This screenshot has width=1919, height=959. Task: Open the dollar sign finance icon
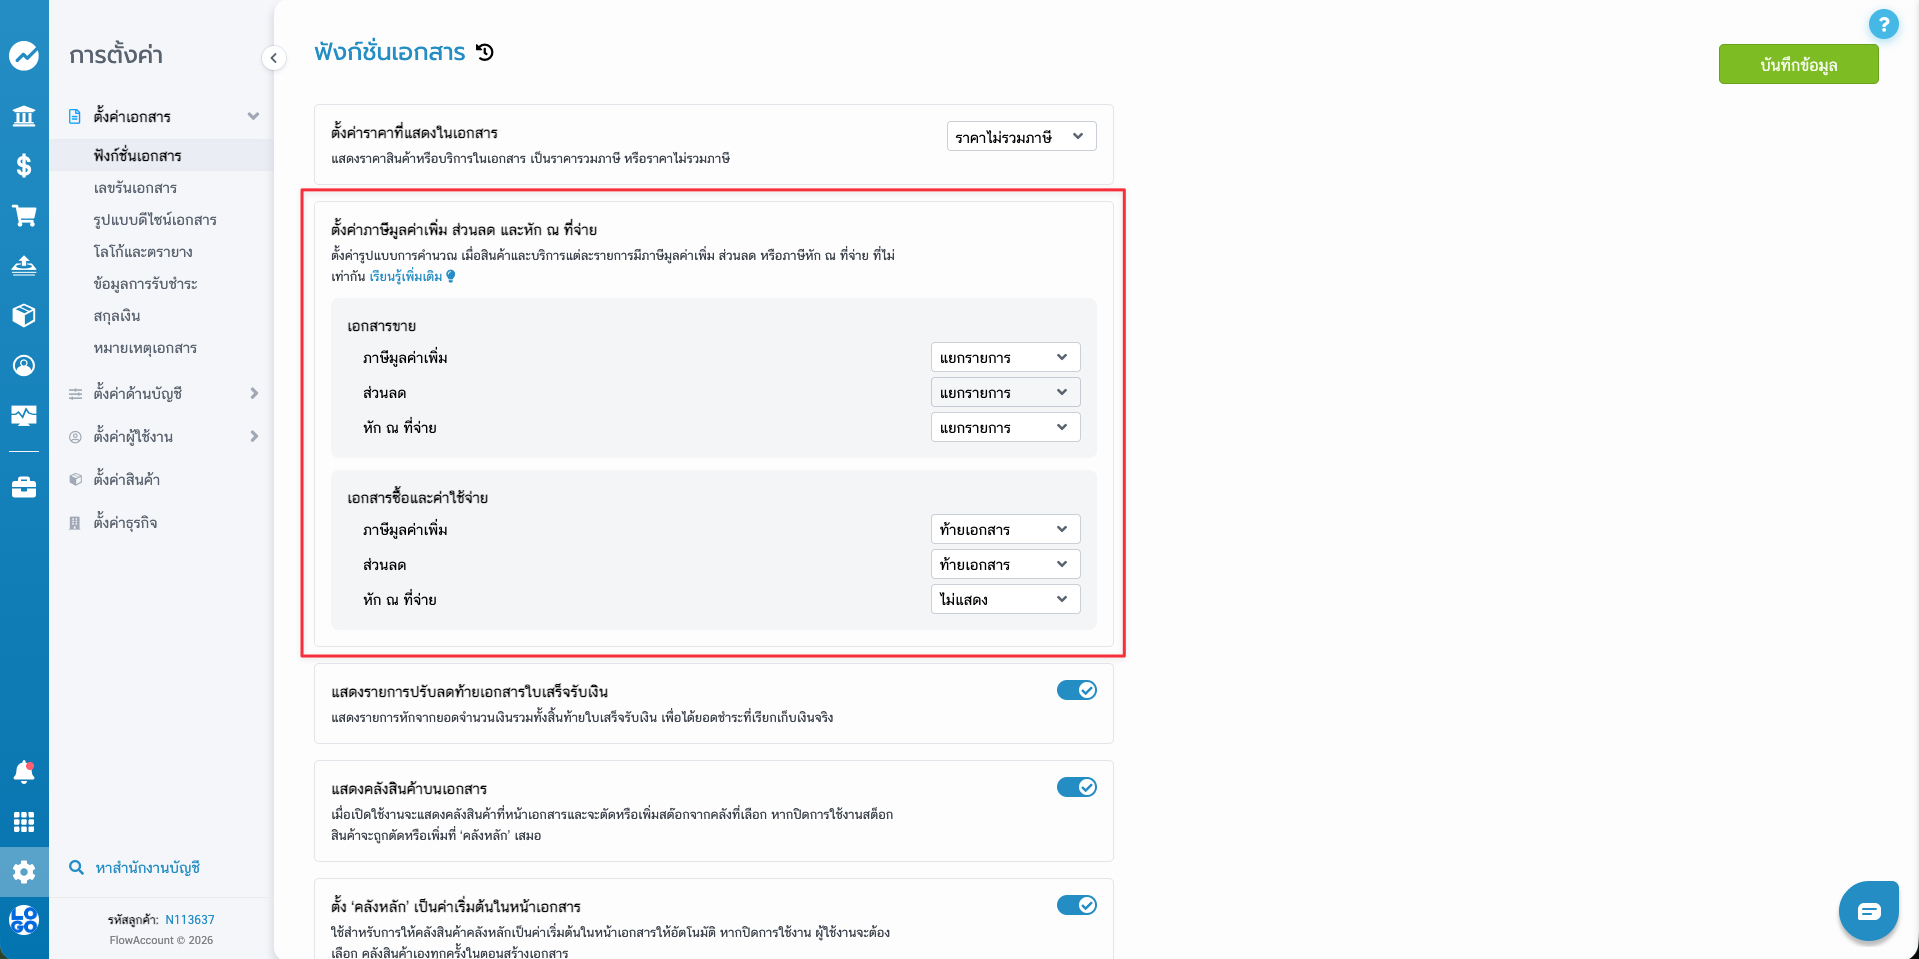24,166
